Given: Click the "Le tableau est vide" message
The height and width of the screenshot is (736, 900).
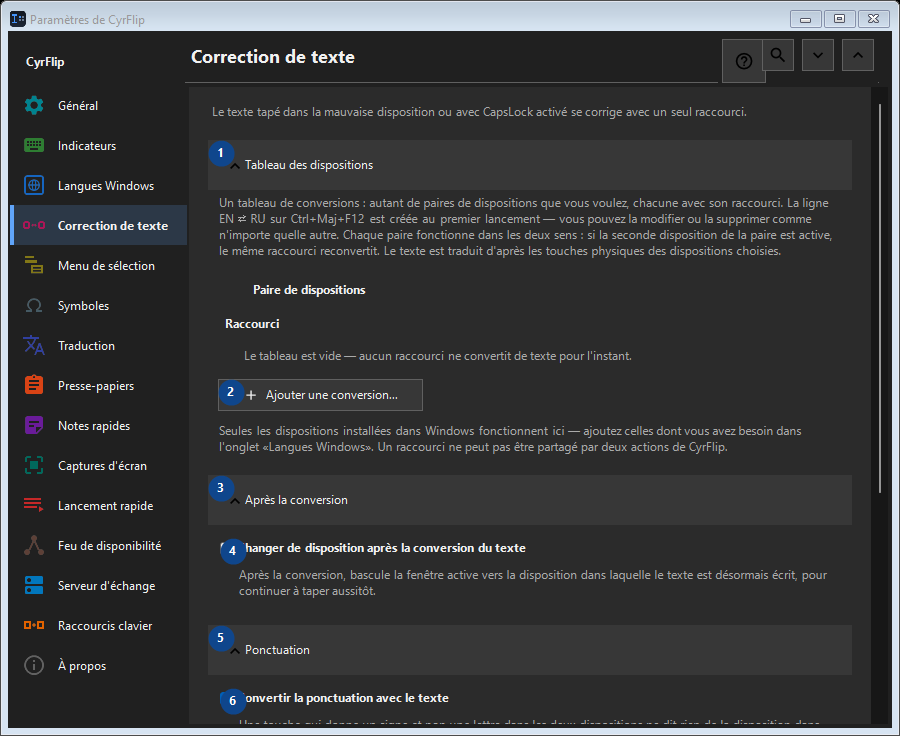Looking at the screenshot, I should tap(437, 356).
